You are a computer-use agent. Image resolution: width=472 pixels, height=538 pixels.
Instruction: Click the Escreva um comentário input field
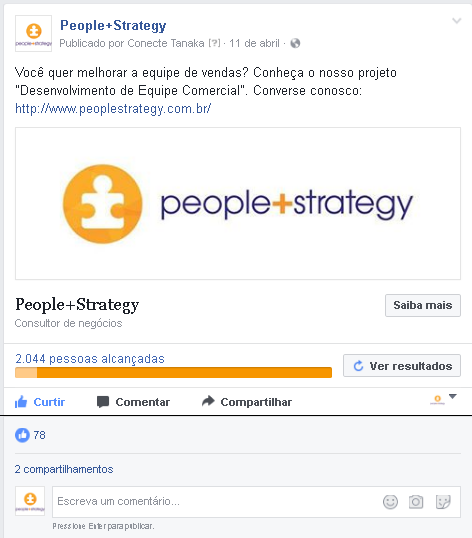[256, 502]
